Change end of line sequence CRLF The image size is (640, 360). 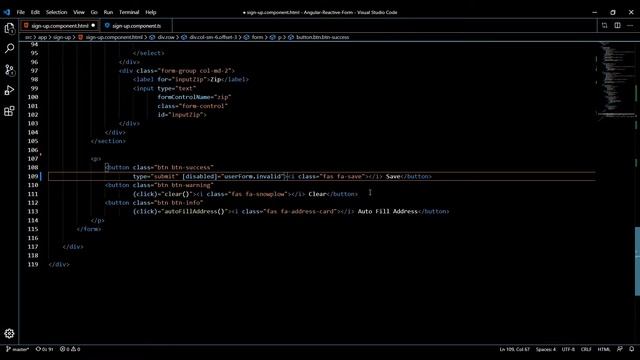point(586,349)
